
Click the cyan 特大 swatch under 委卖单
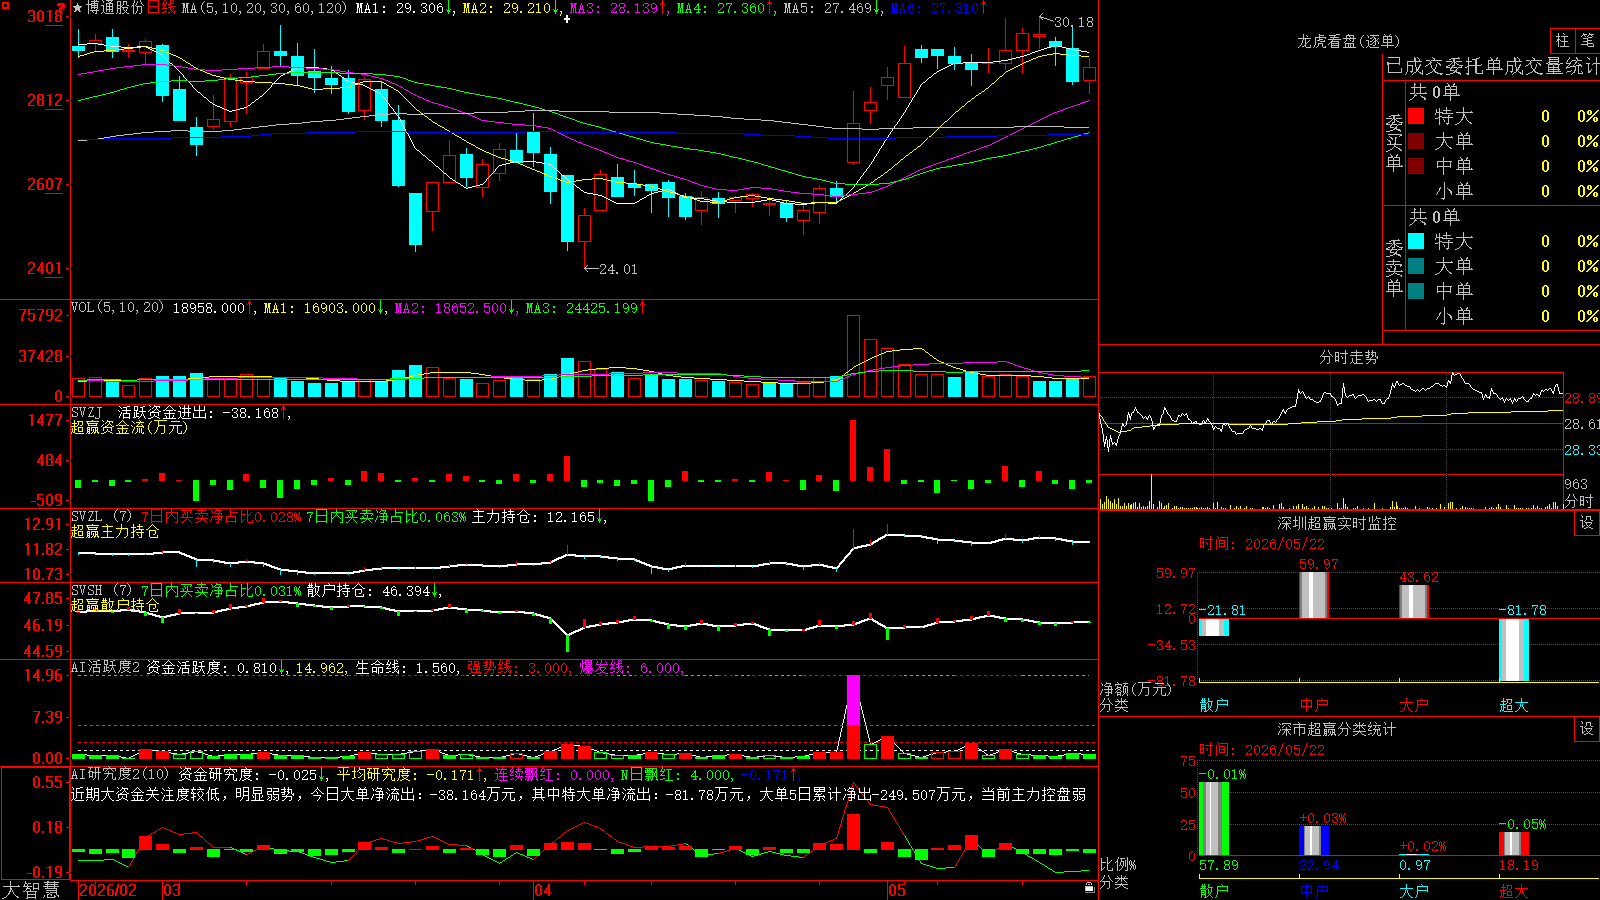1416,241
